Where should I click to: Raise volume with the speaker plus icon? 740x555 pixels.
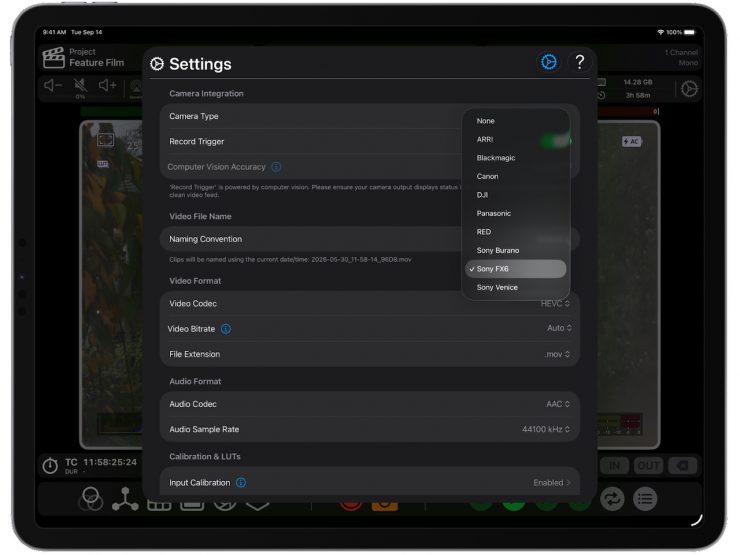tap(108, 85)
